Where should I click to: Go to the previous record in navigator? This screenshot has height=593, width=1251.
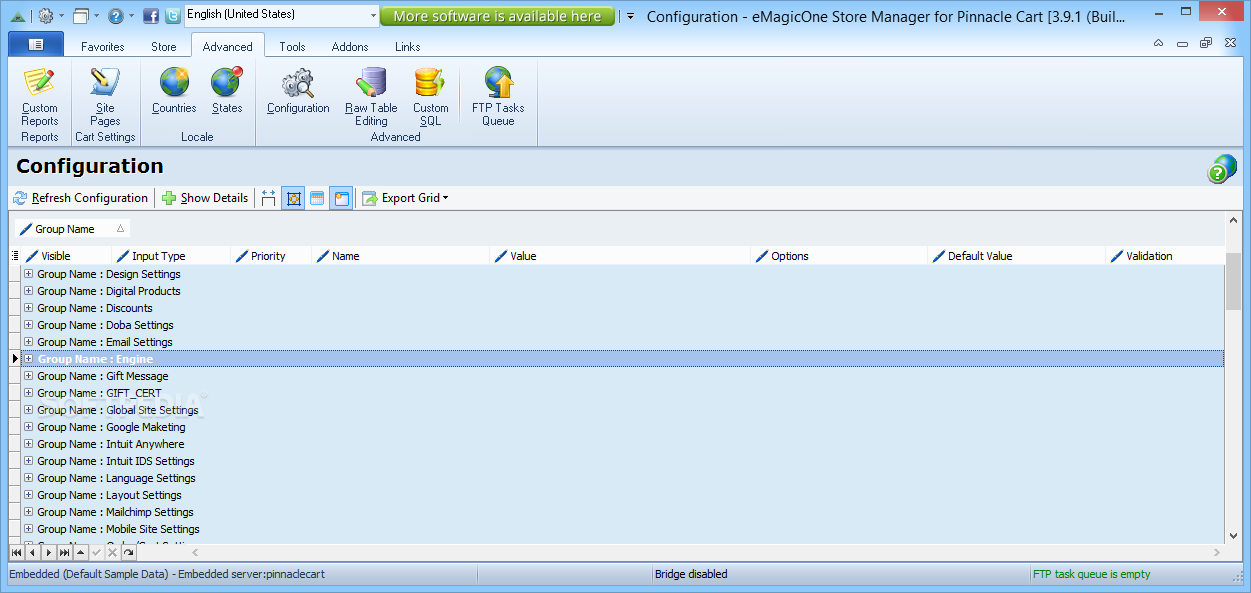pyautogui.click(x=32, y=552)
